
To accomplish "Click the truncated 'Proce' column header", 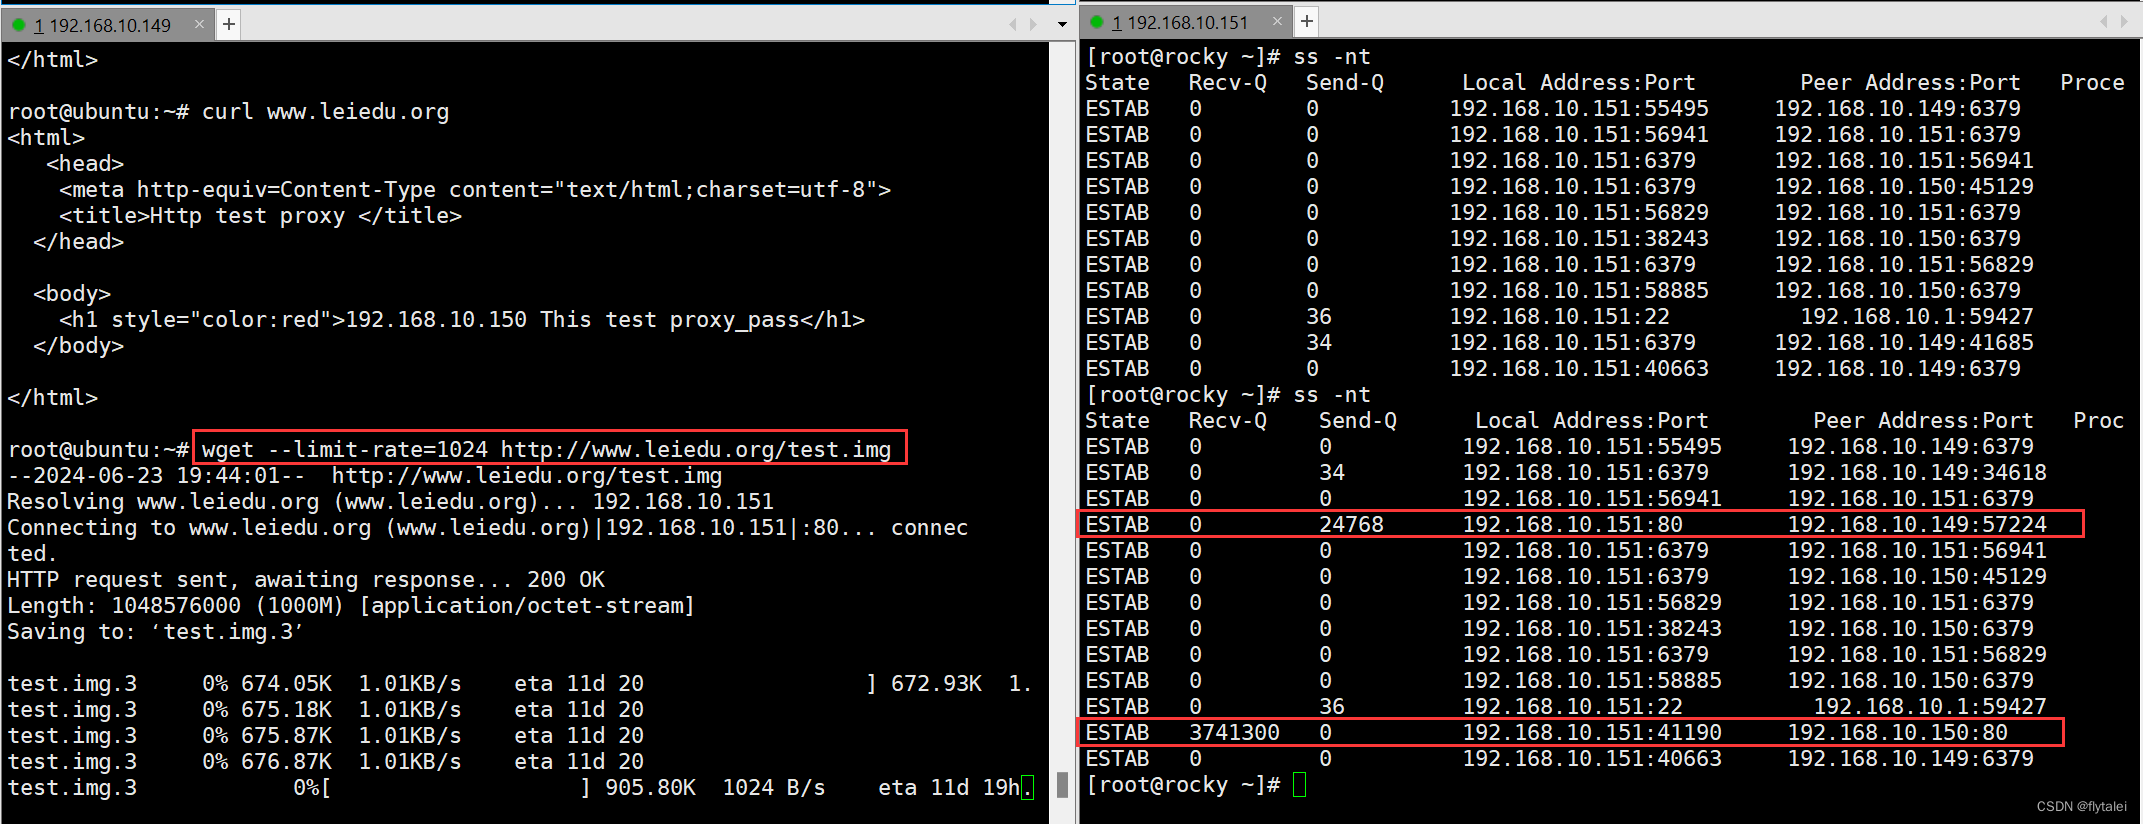I will (x=2092, y=83).
